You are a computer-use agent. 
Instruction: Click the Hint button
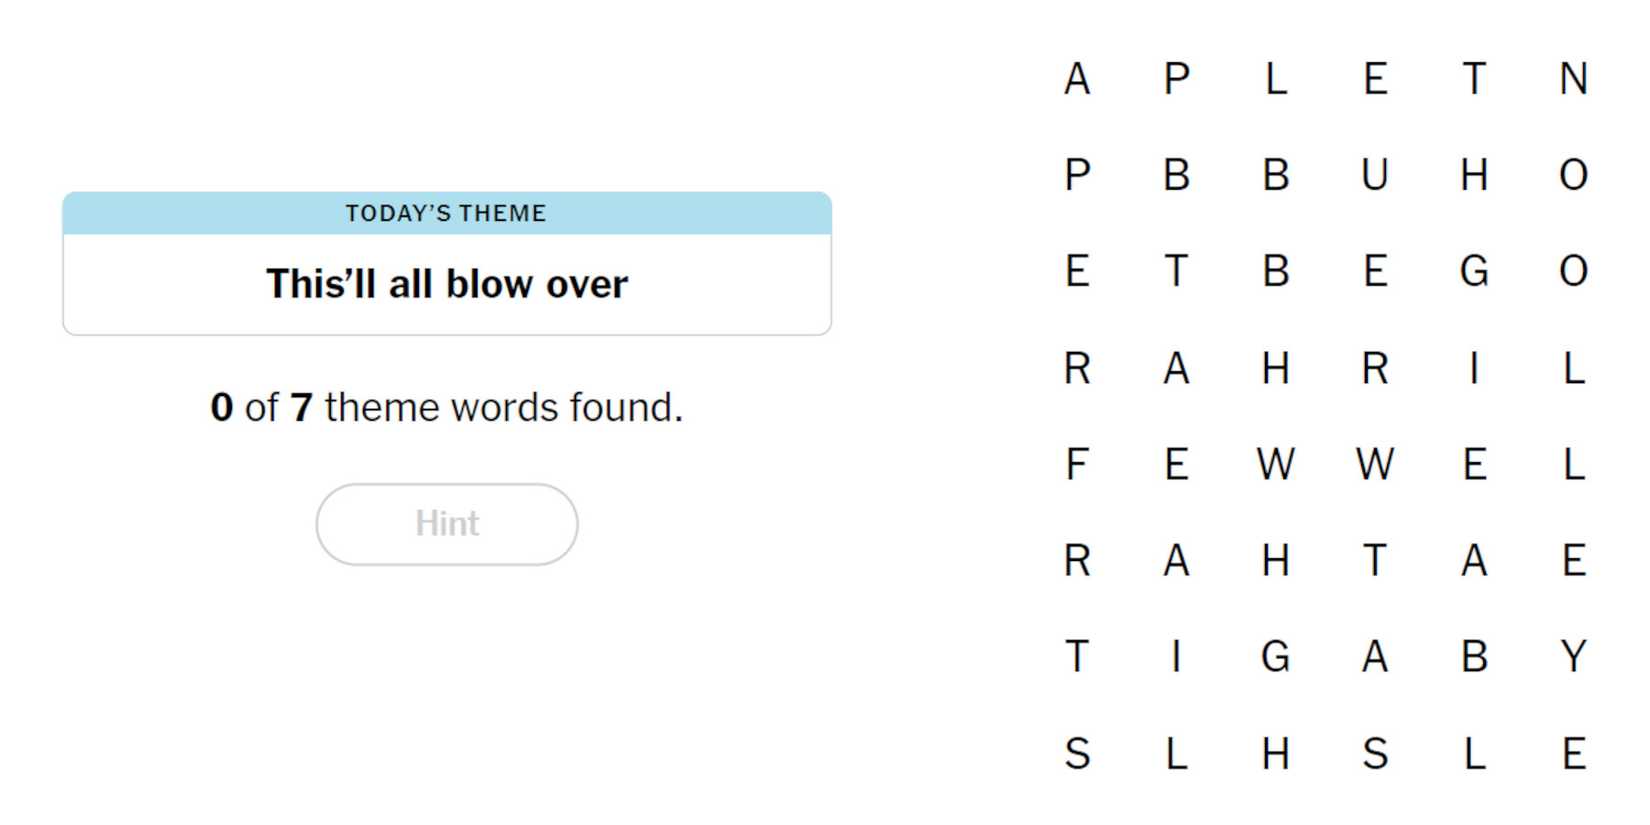coord(447,524)
